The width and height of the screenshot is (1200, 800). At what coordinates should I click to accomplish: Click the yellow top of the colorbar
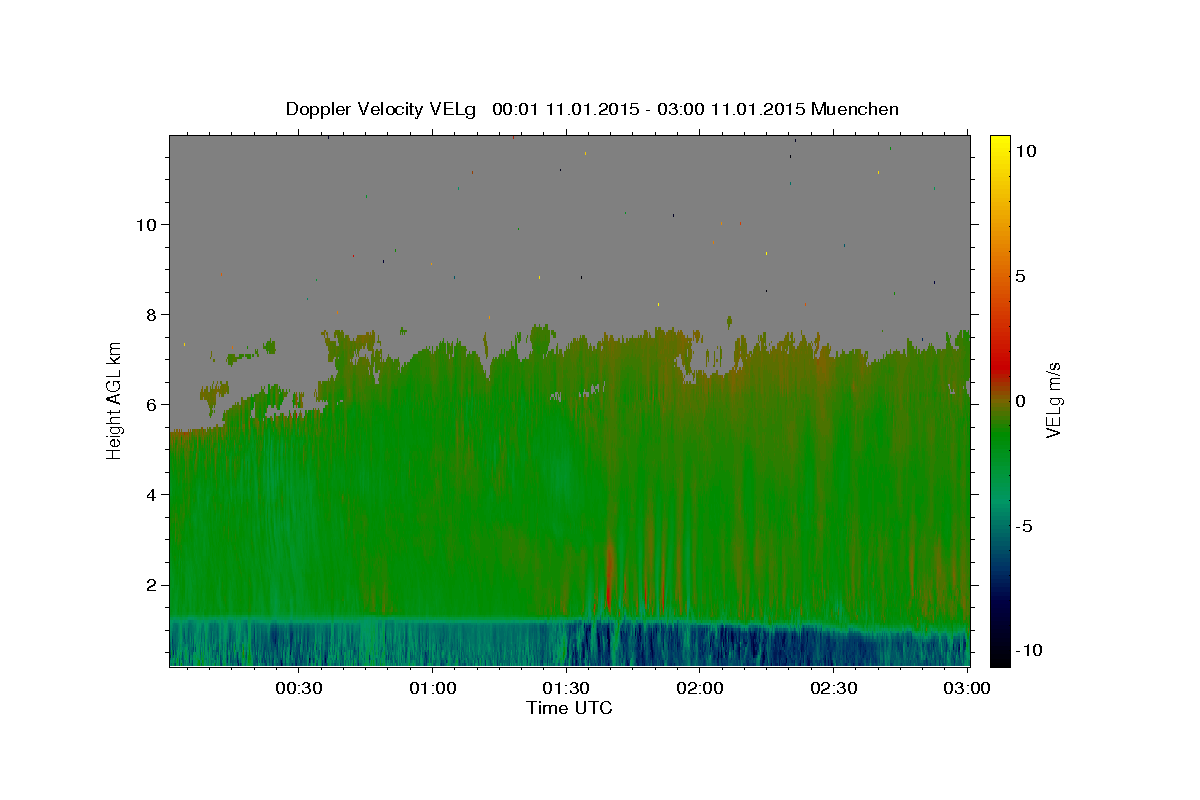1000,145
